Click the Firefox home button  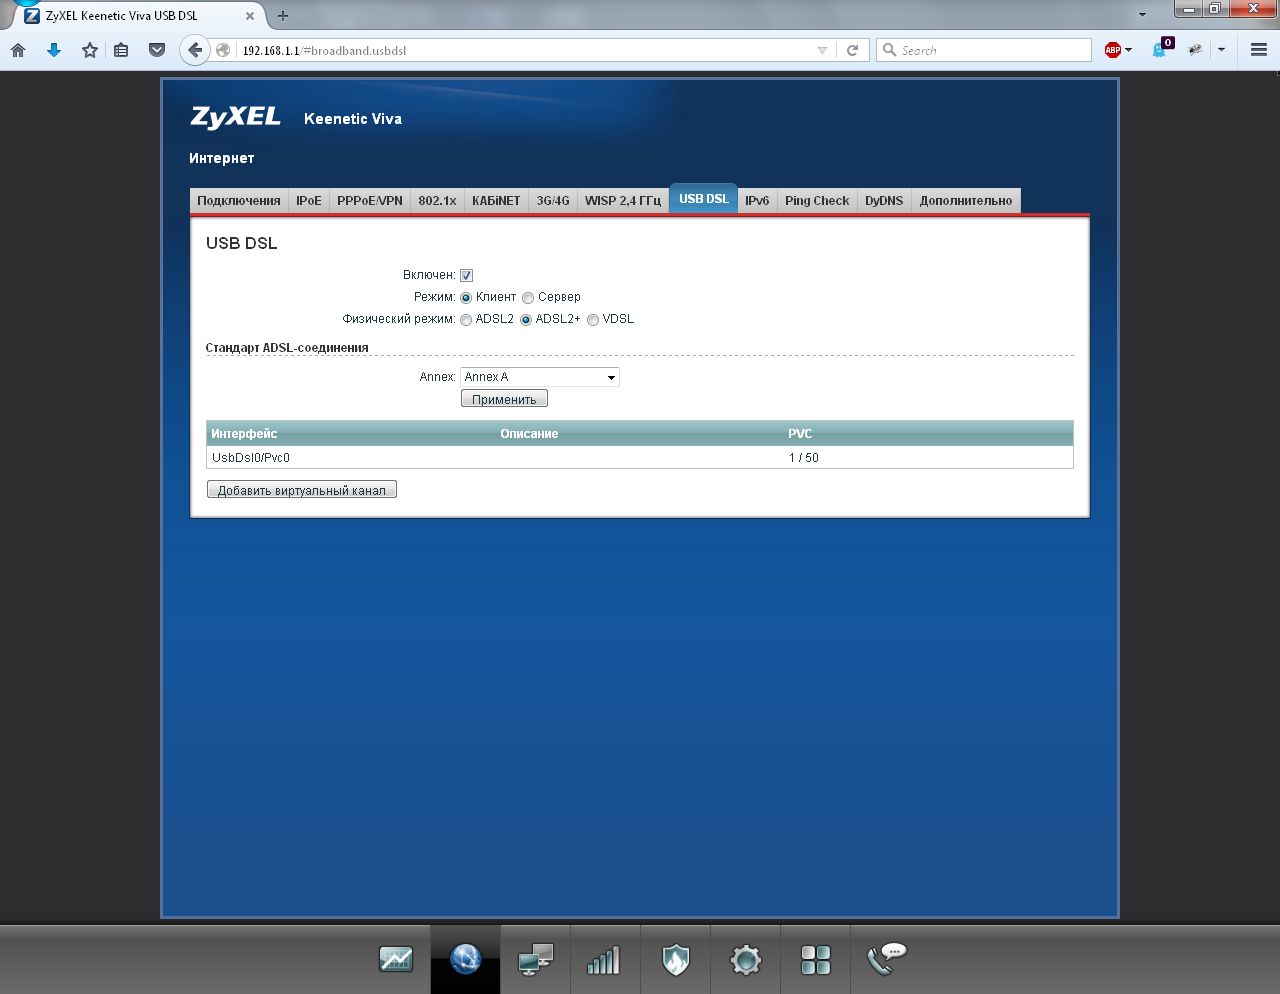coord(18,50)
